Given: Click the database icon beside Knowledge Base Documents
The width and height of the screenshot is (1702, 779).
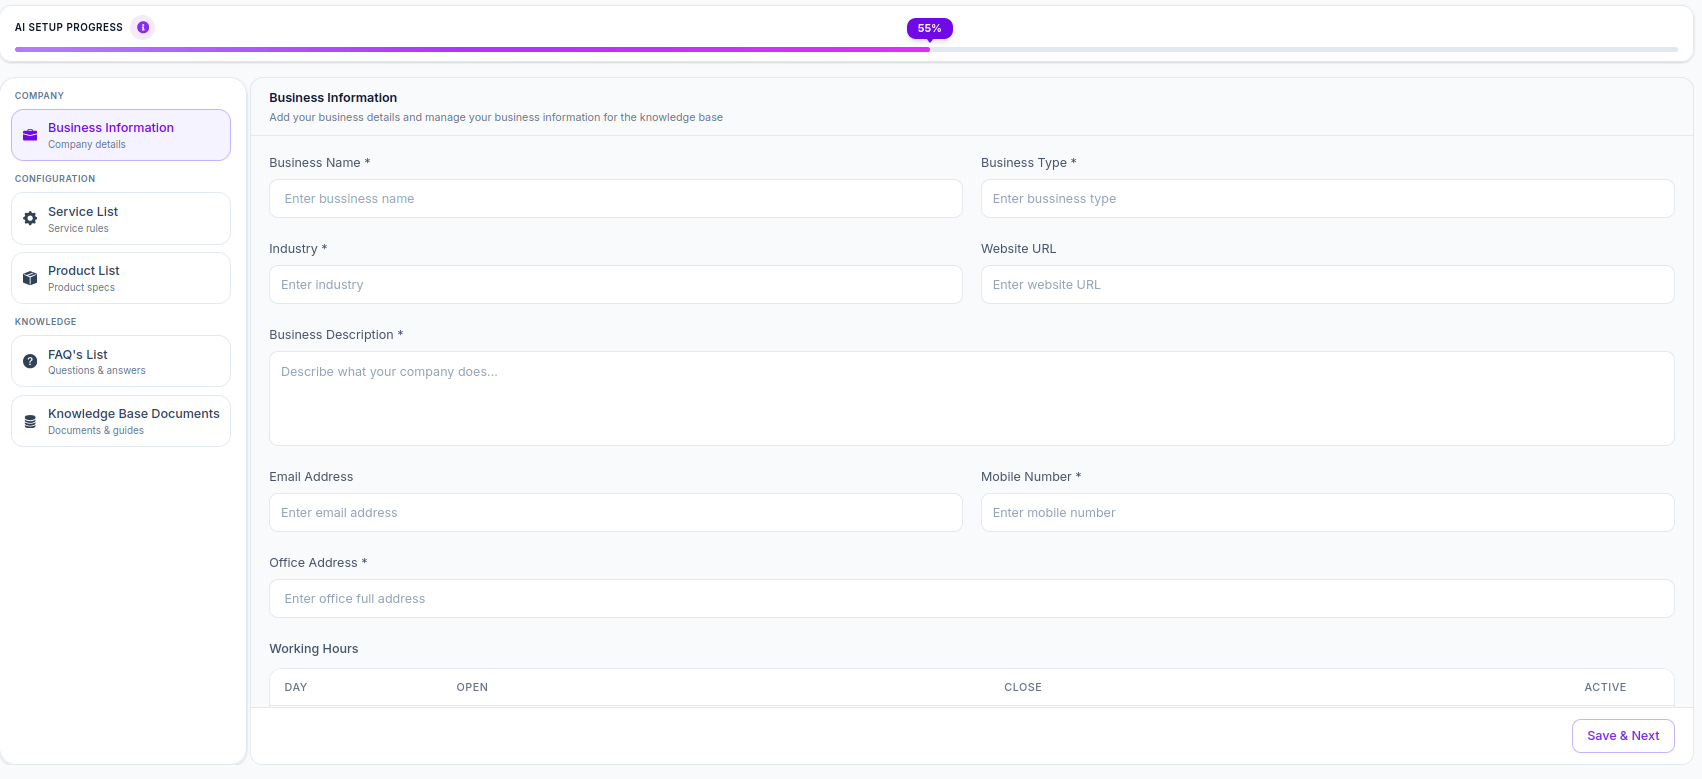Looking at the screenshot, I should (30, 421).
